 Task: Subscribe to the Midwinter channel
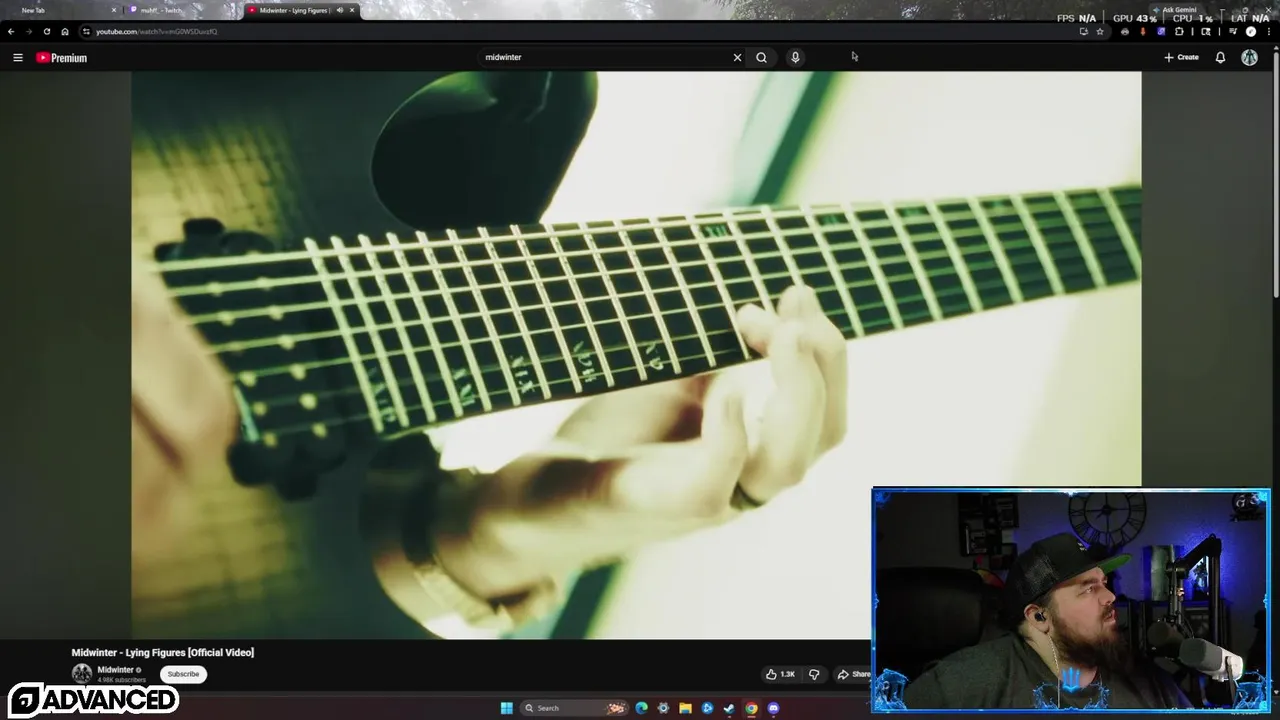click(183, 674)
